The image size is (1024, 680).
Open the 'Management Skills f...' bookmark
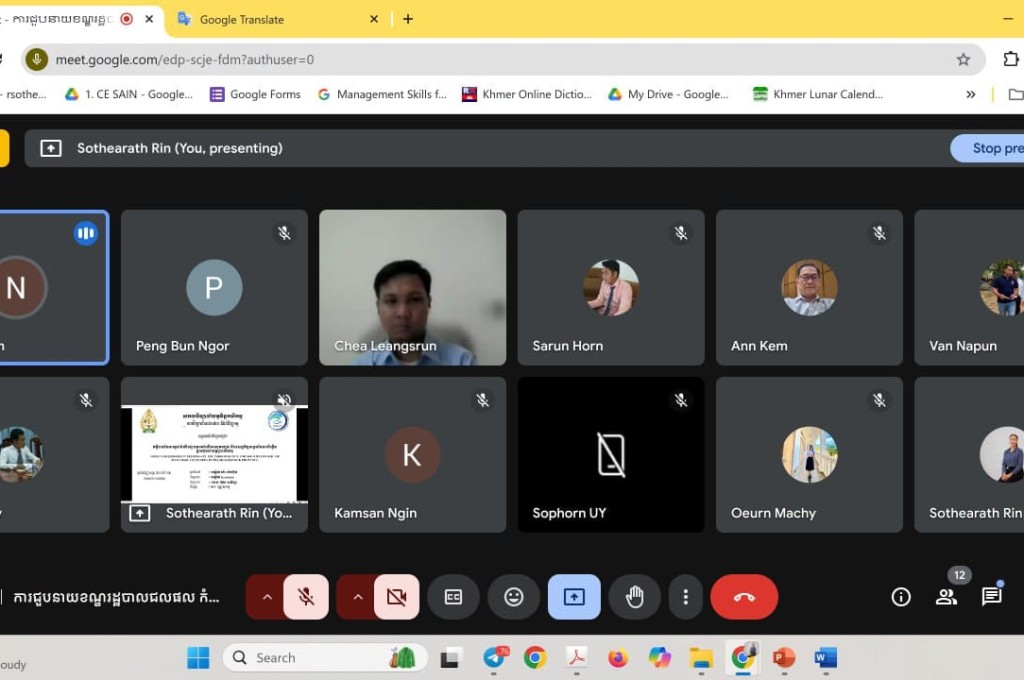tap(383, 94)
